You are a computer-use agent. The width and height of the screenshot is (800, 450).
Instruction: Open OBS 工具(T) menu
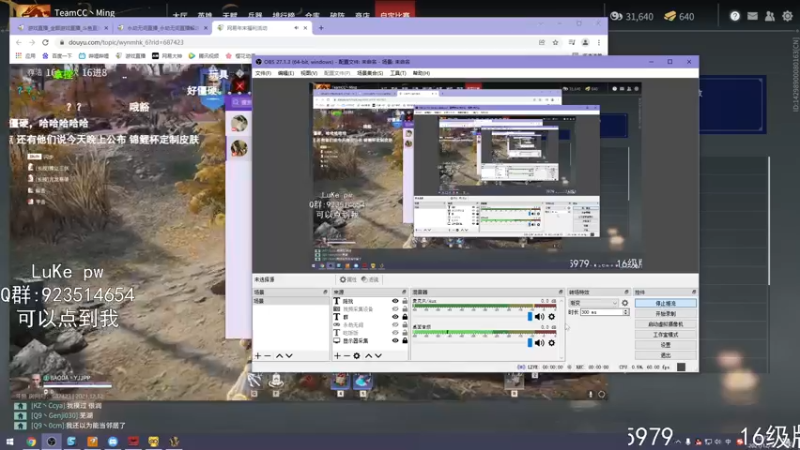[398, 73]
